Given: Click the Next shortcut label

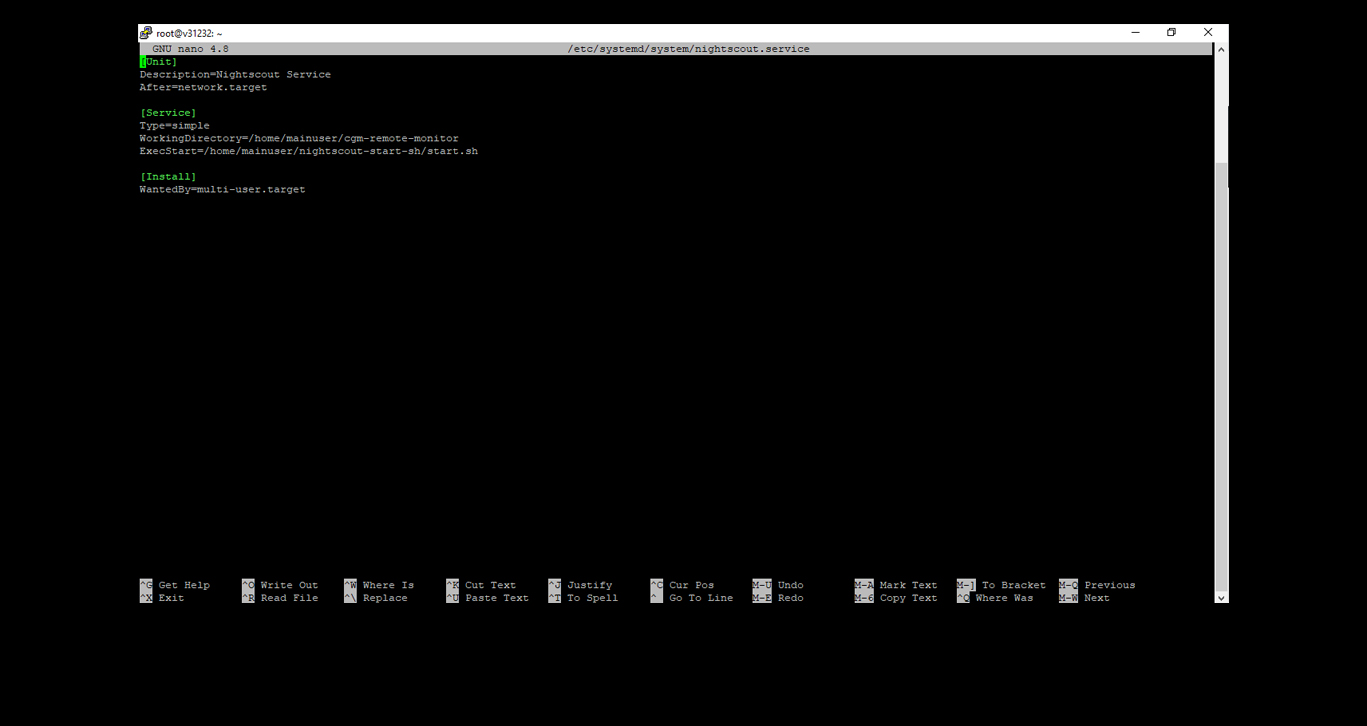Looking at the screenshot, I should coord(1084,598).
